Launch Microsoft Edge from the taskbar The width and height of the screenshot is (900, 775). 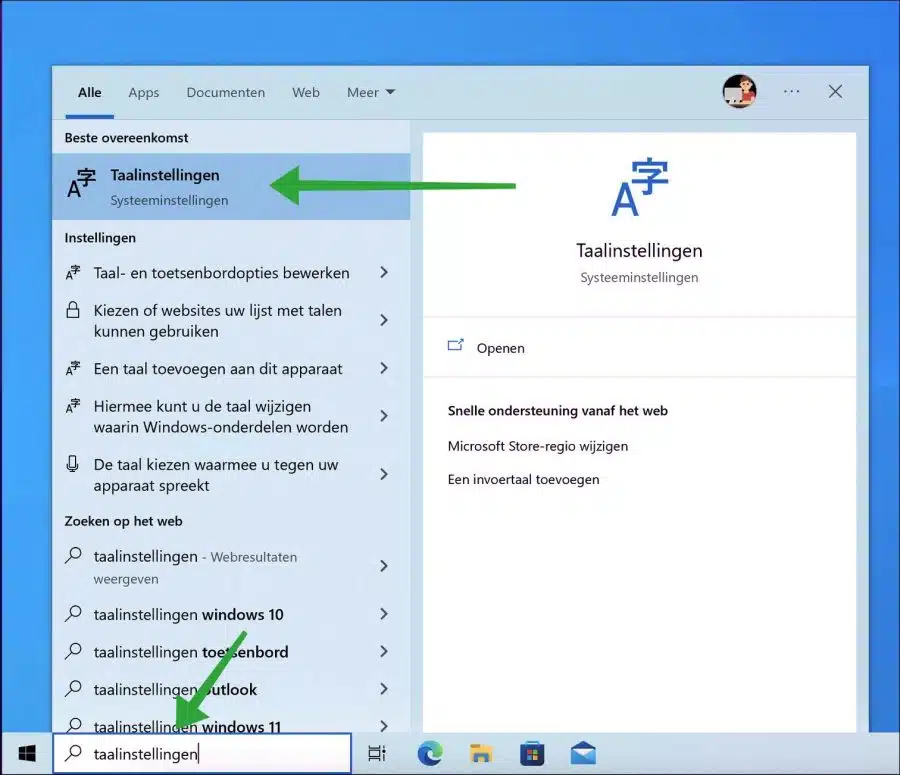[430, 753]
